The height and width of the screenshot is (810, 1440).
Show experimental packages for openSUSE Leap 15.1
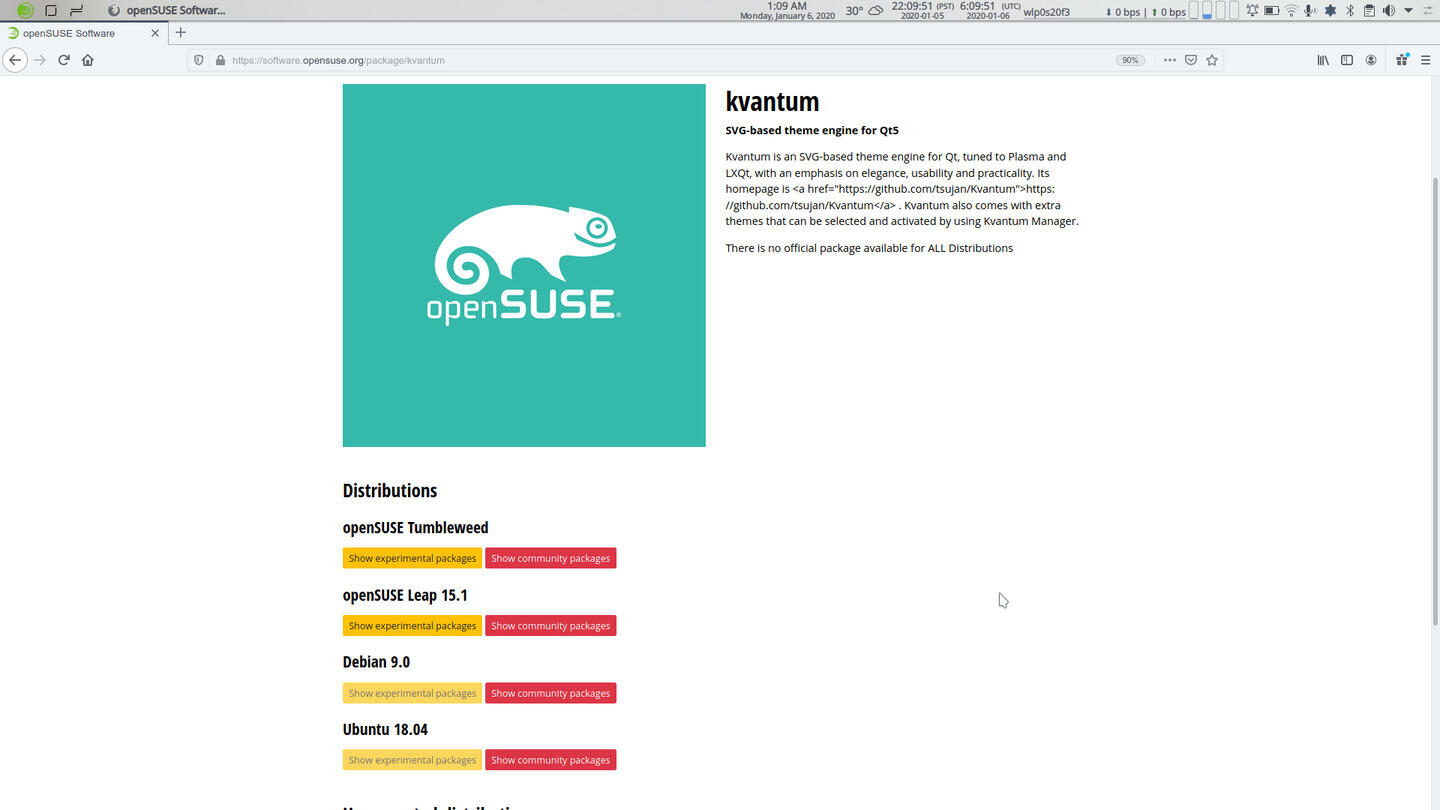coord(412,625)
